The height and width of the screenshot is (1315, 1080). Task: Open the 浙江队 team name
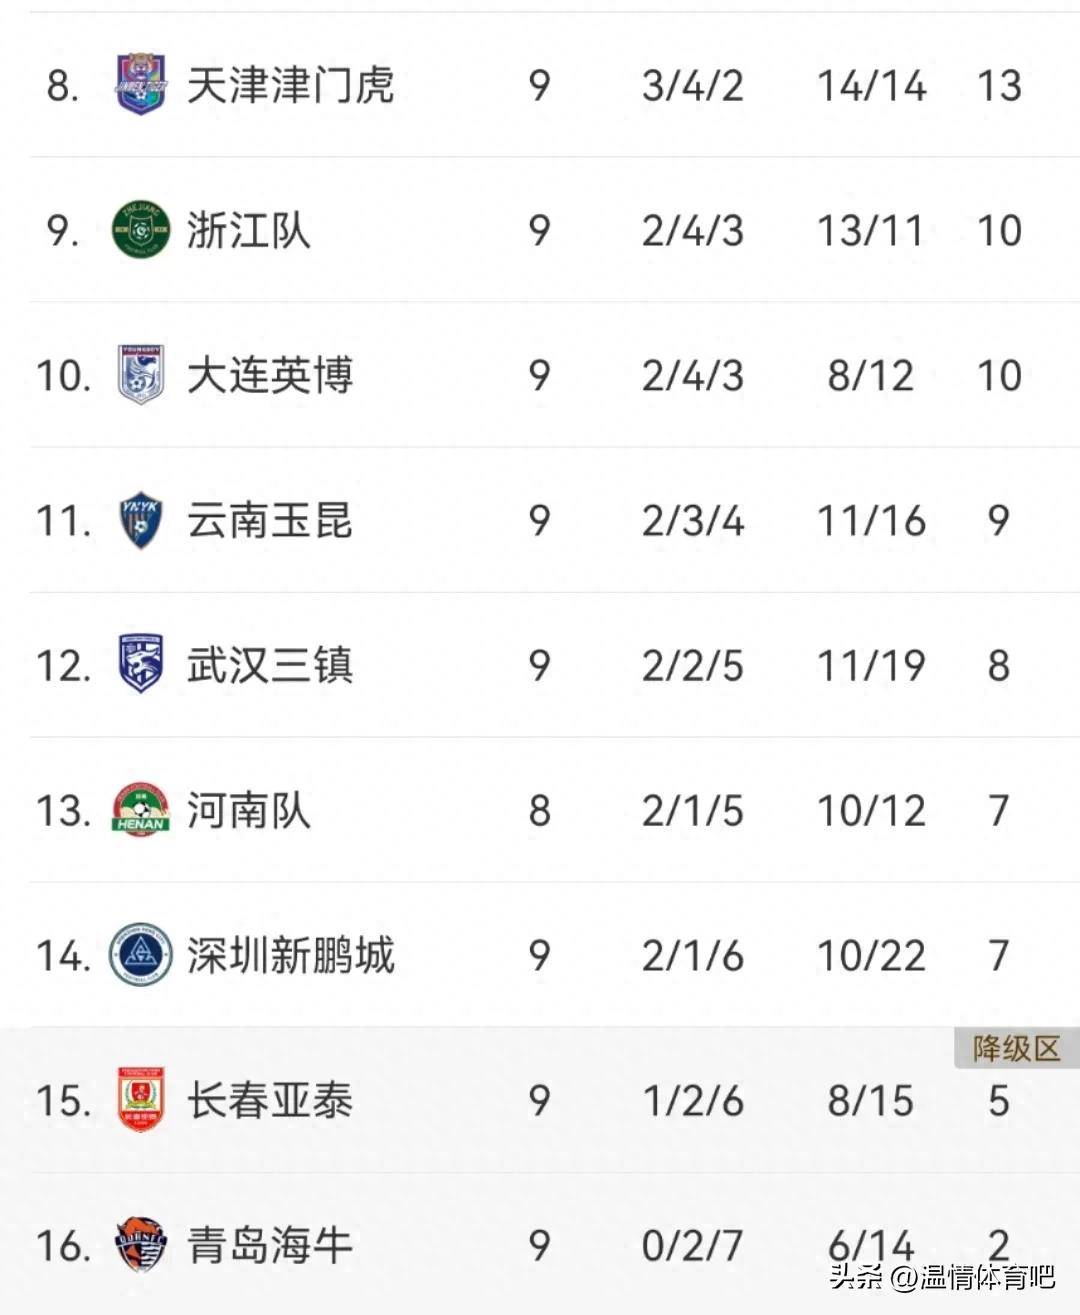pos(248,230)
